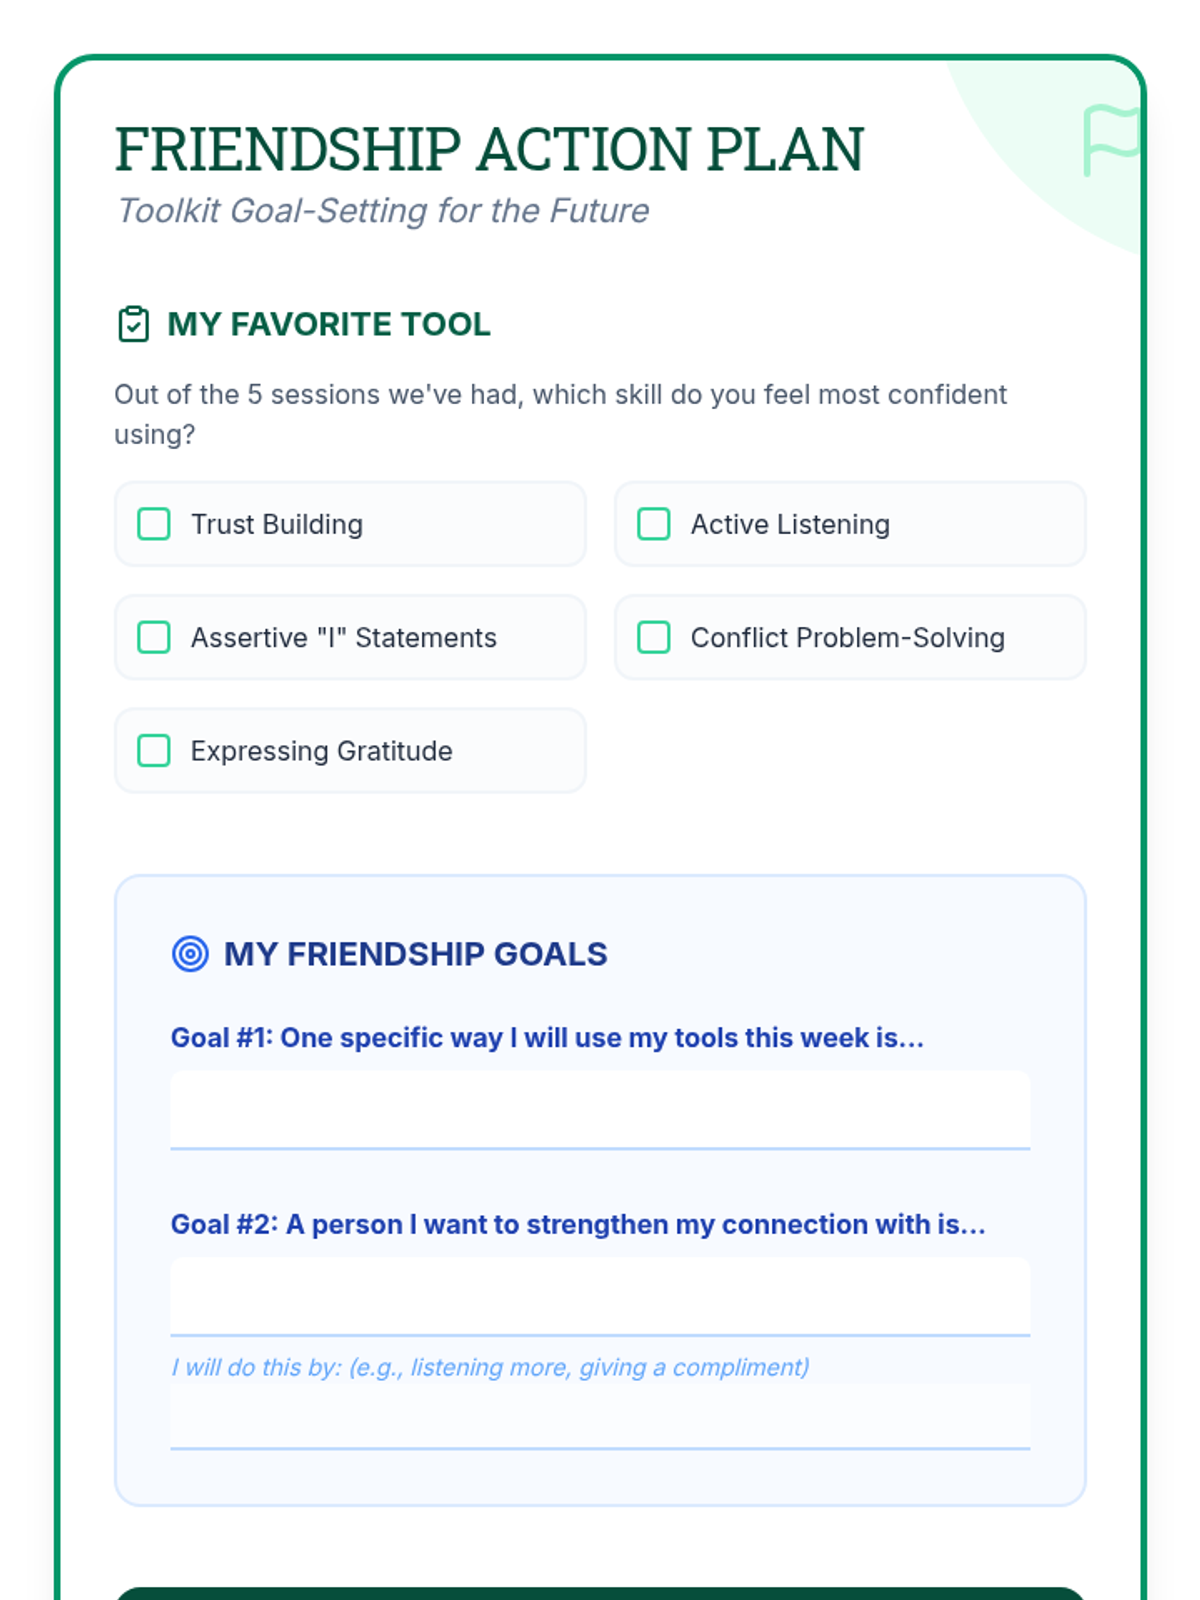
Task: Click the Trust Building option label
Action: (x=277, y=524)
